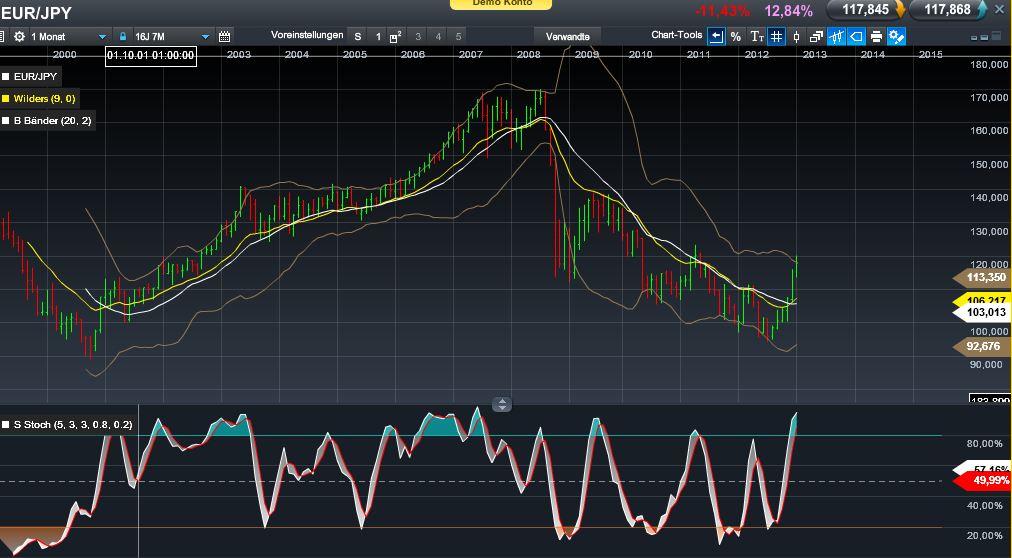This screenshot has height=558, width=1012.
Task: Click the price label tag icon
Action: tap(856, 37)
